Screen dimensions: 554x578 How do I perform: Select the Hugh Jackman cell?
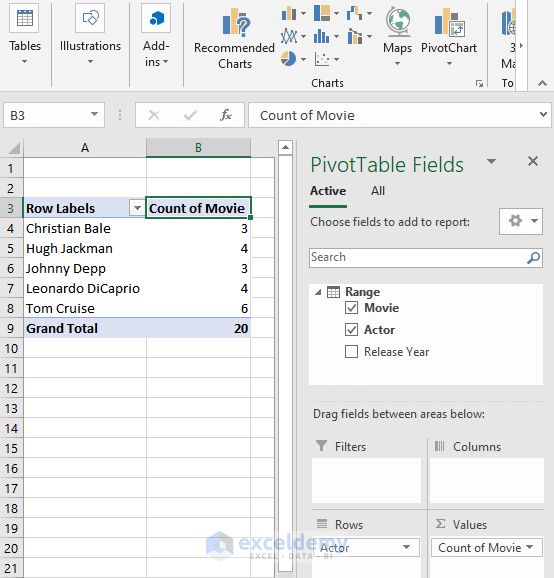click(85, 248)
